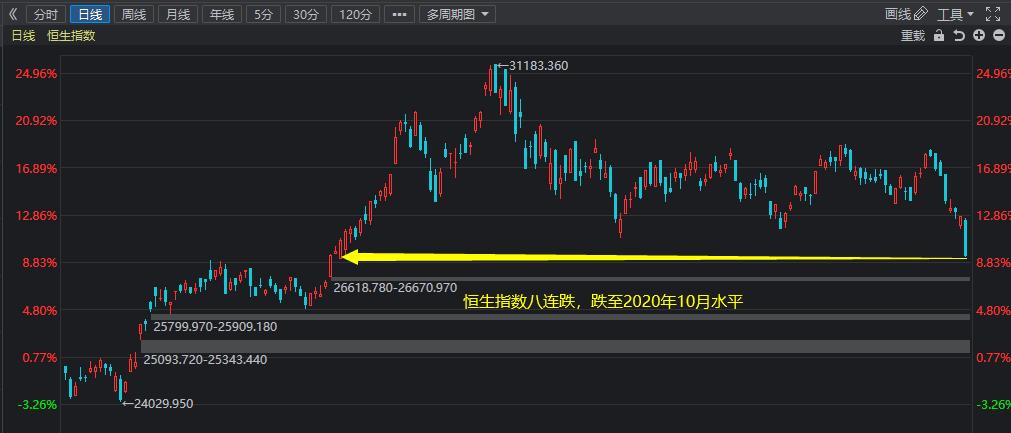Switch to the 分时 intraday view
Viewport: 1011px width, 433px height.
pyautogui.click(x=46, y=14)
